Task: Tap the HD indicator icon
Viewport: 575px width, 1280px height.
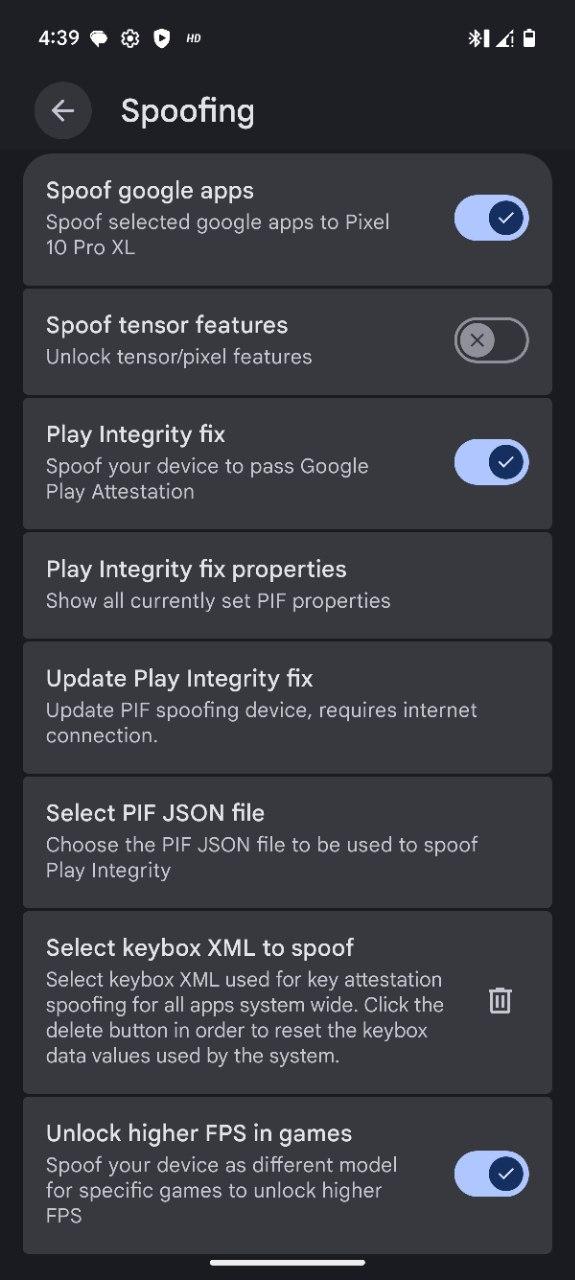Action: pos(194,39)
